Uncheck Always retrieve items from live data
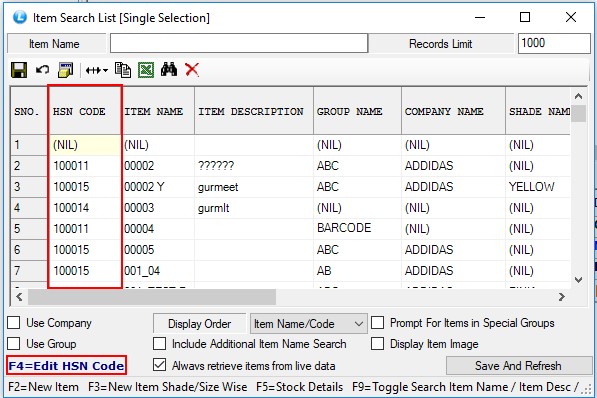 [160, 365]
